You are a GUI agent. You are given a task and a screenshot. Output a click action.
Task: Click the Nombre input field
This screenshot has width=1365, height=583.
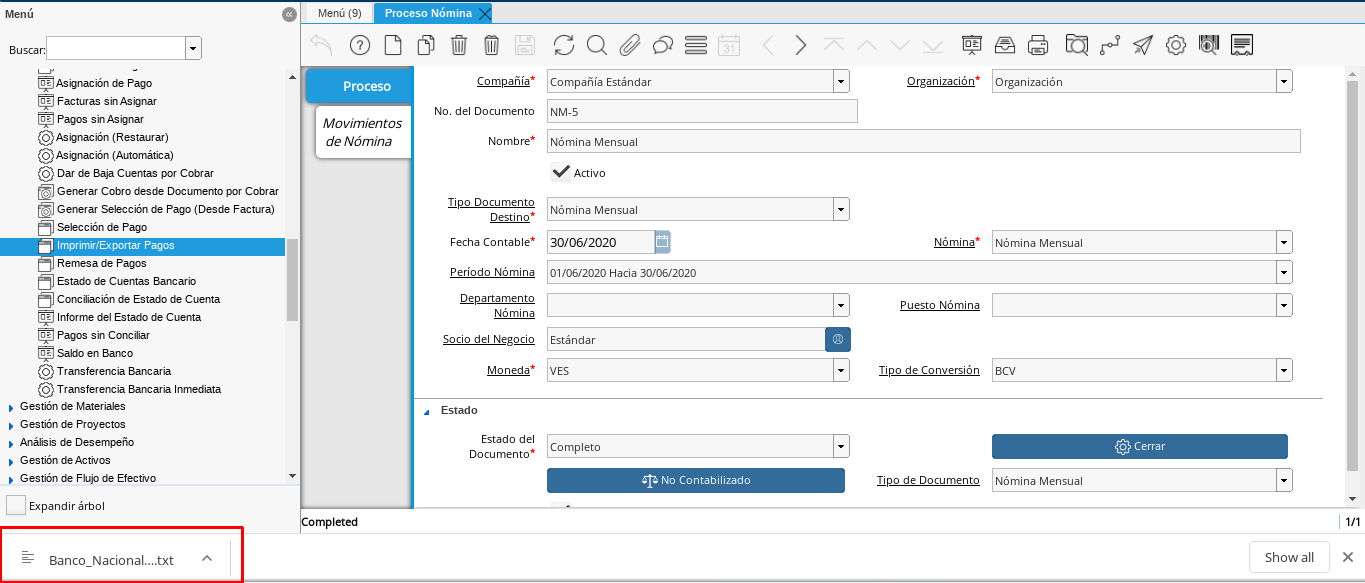click(923, 142)
